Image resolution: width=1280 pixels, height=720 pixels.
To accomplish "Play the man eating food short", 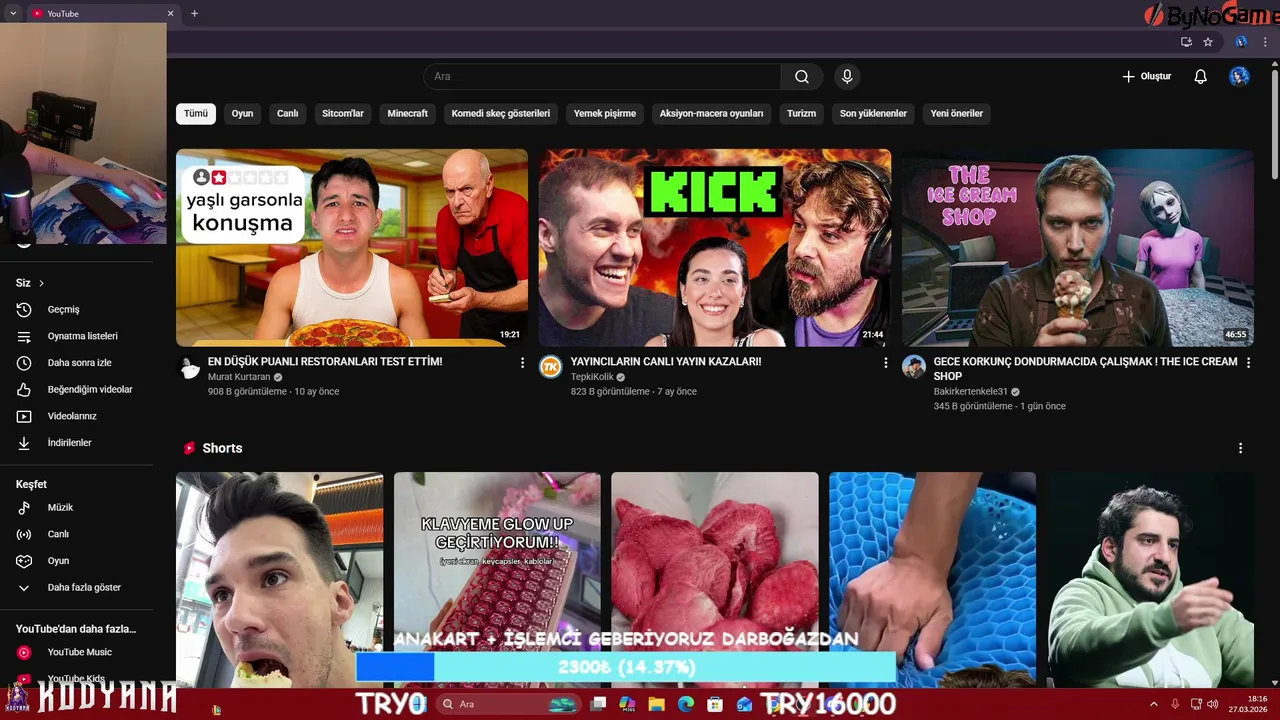I will pos(279,580).
